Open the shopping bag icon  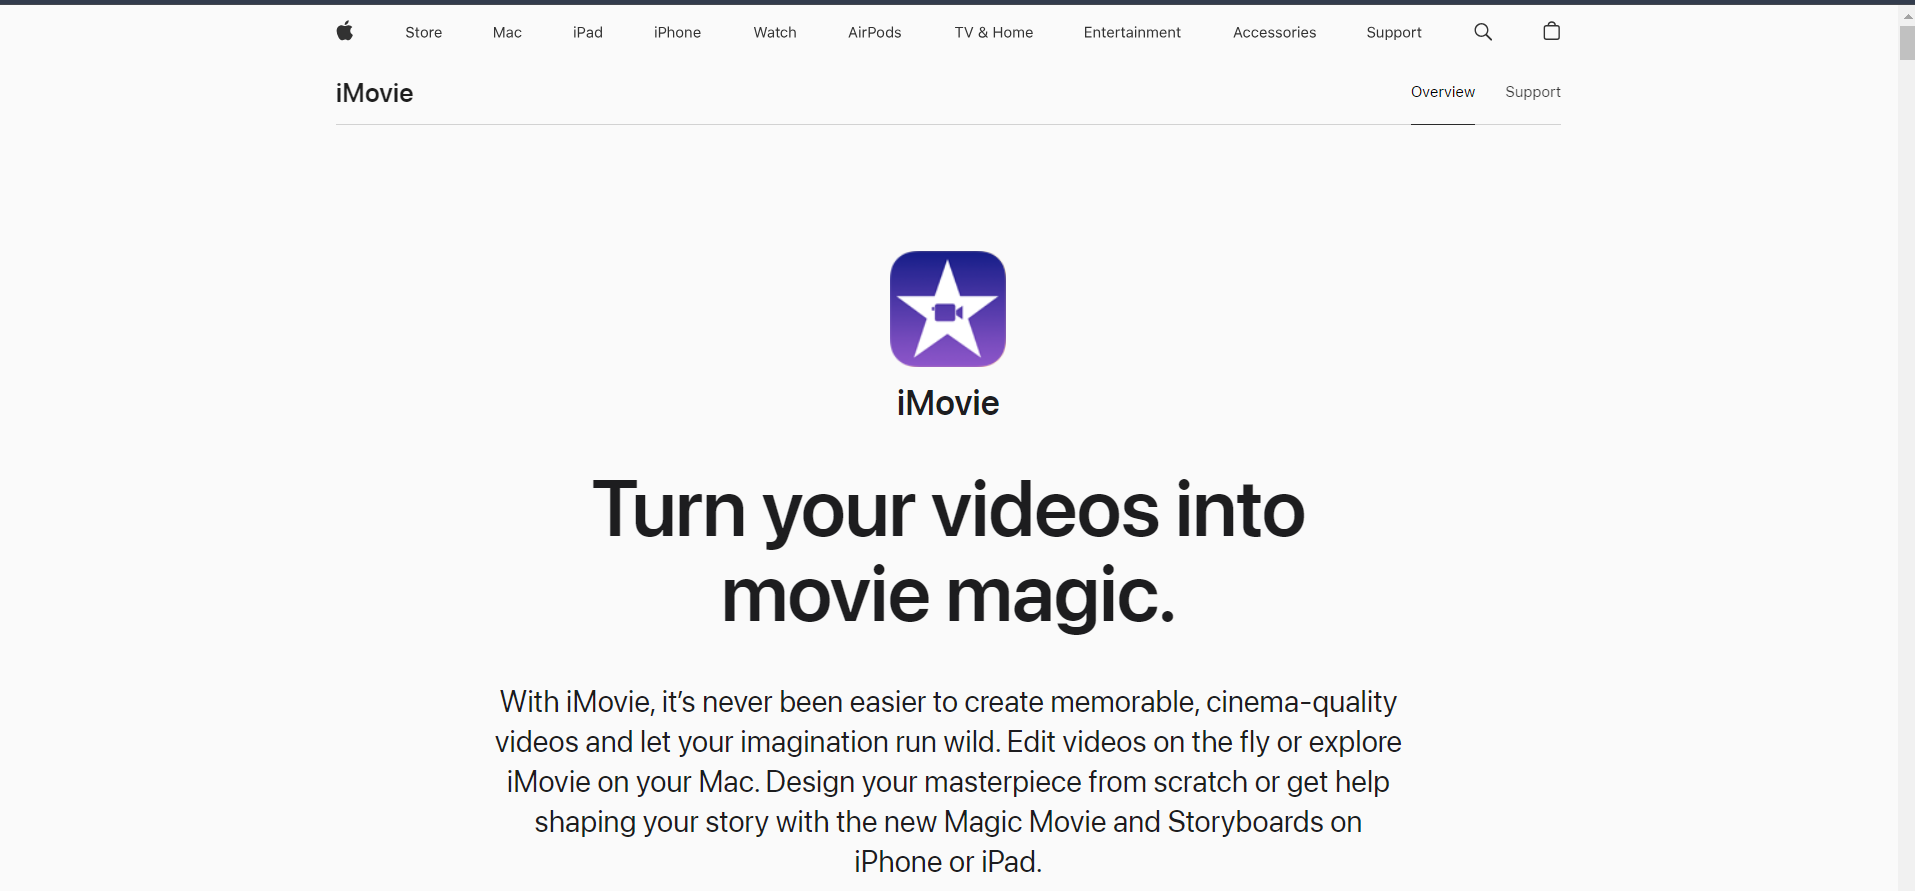coord(1551,32)
